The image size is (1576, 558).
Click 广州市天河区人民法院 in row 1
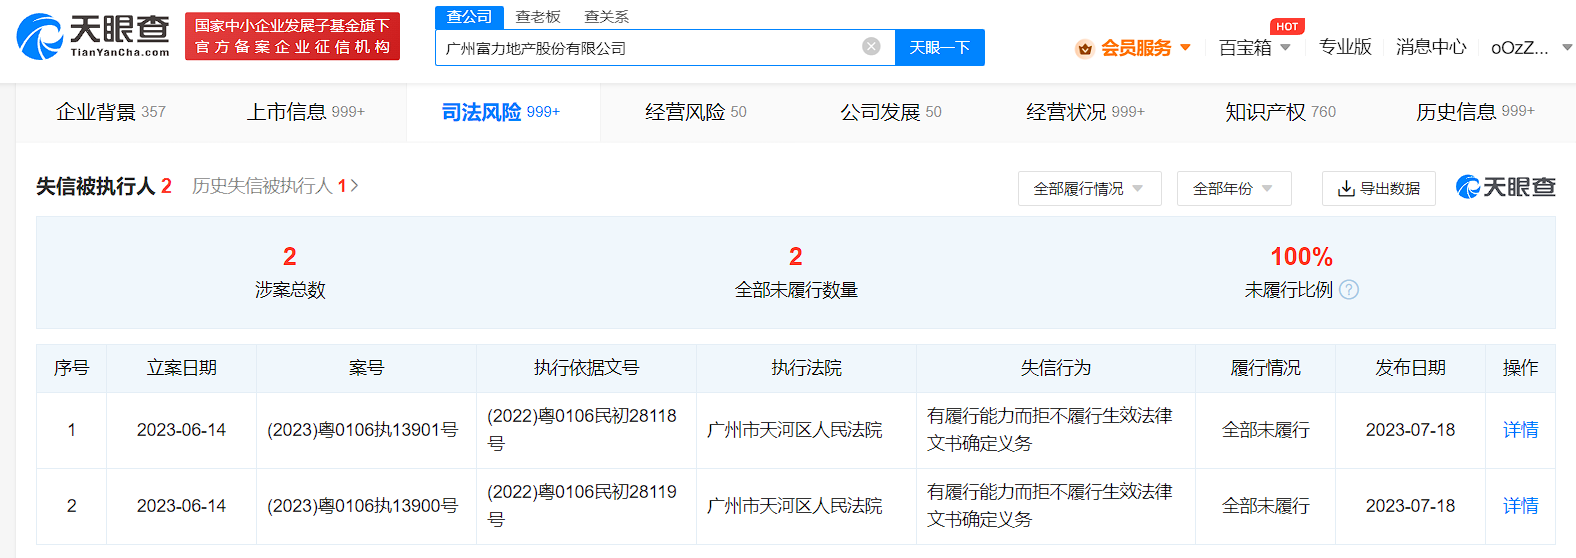pyautogui.click(x=795, y=430)
